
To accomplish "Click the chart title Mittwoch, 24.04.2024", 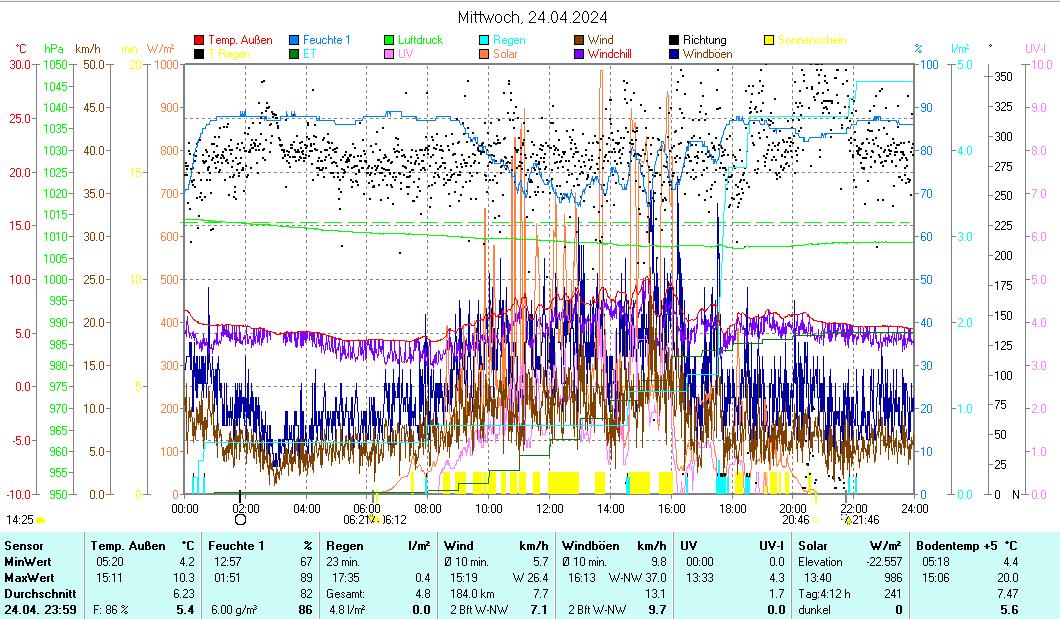I will point(532,17).
